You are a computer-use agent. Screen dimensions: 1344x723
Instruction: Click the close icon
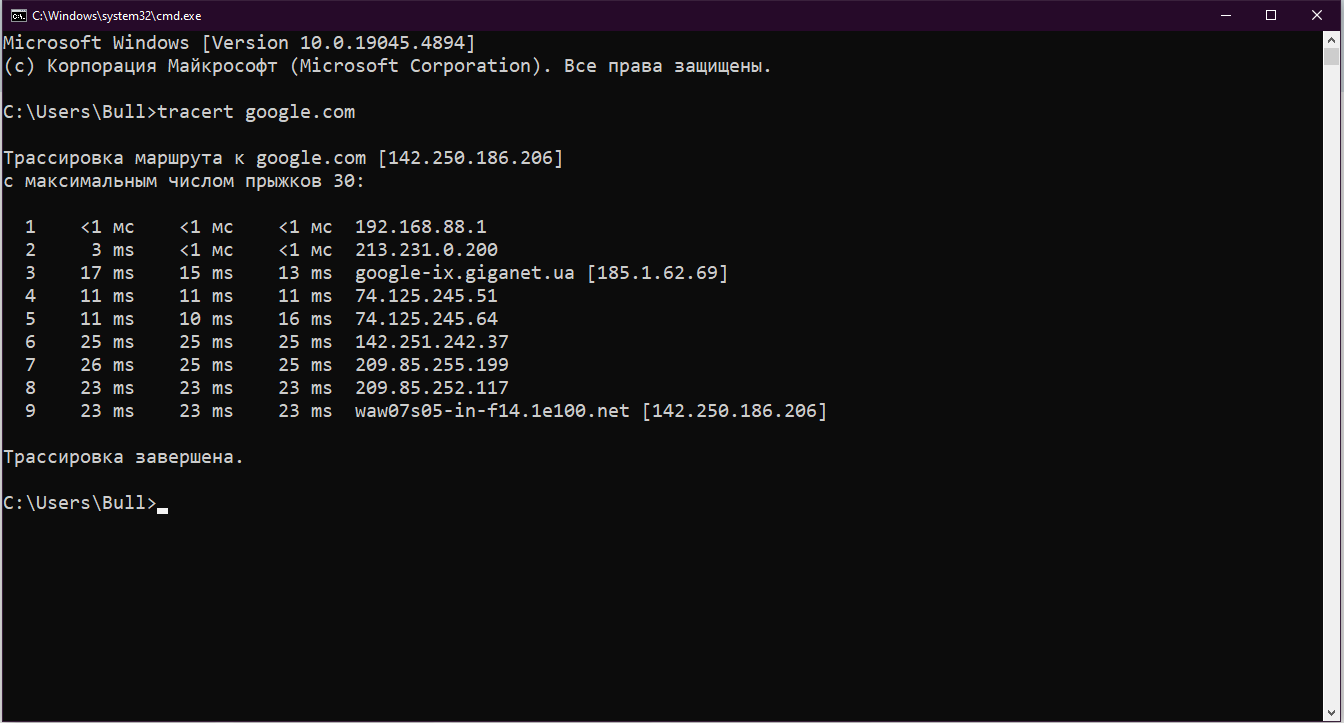tap(1317, 15)
